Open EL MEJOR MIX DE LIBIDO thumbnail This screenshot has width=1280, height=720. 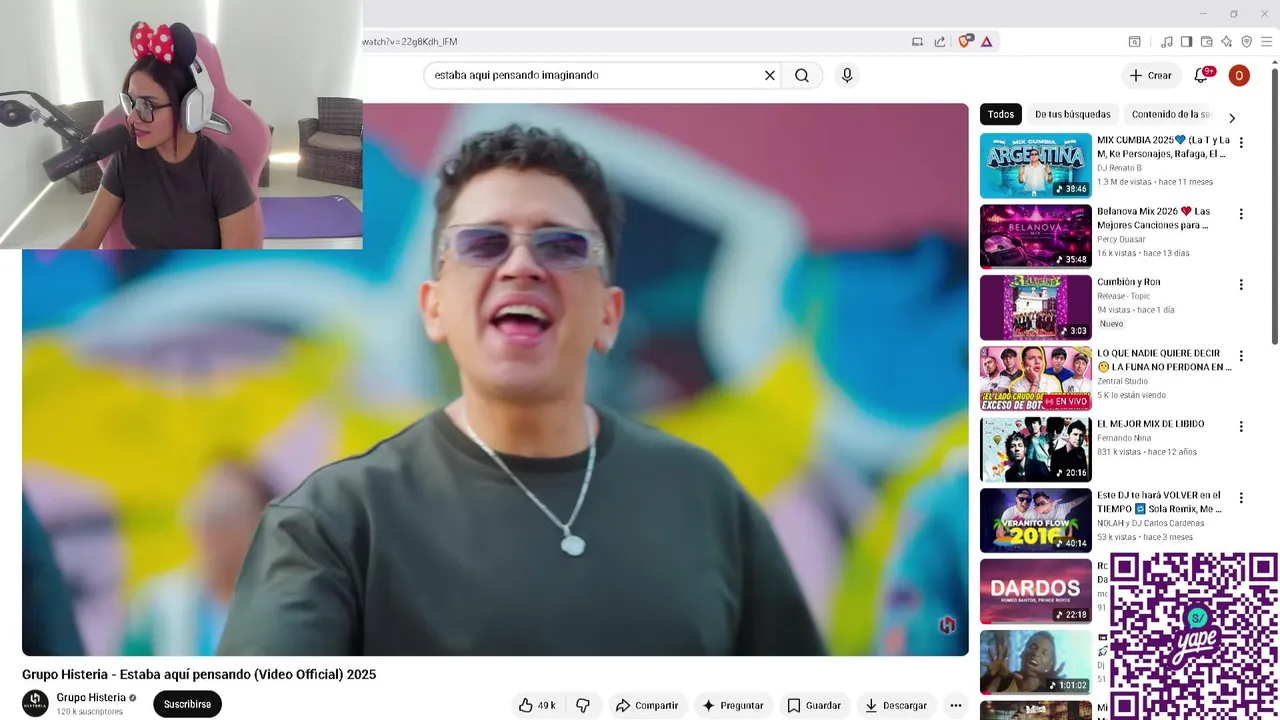tap(1035, 449)
